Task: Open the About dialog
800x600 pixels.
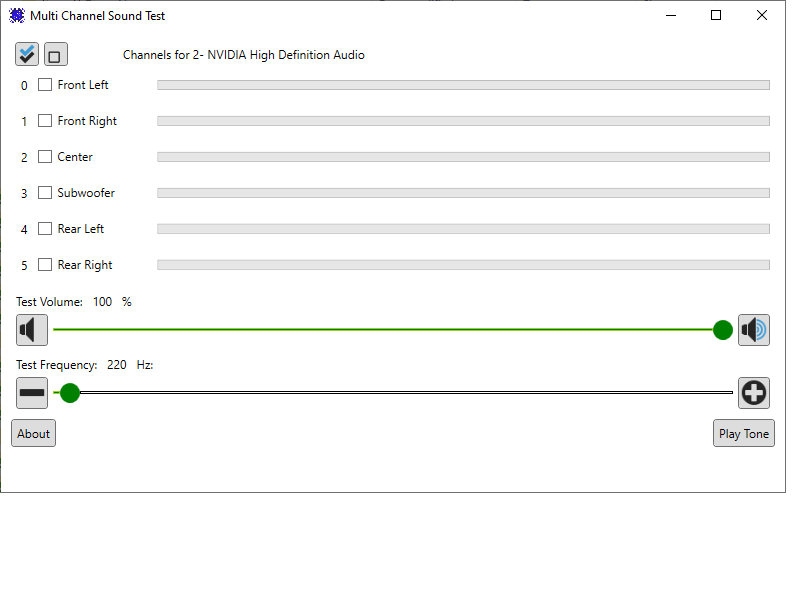Action: coord(34,434)
